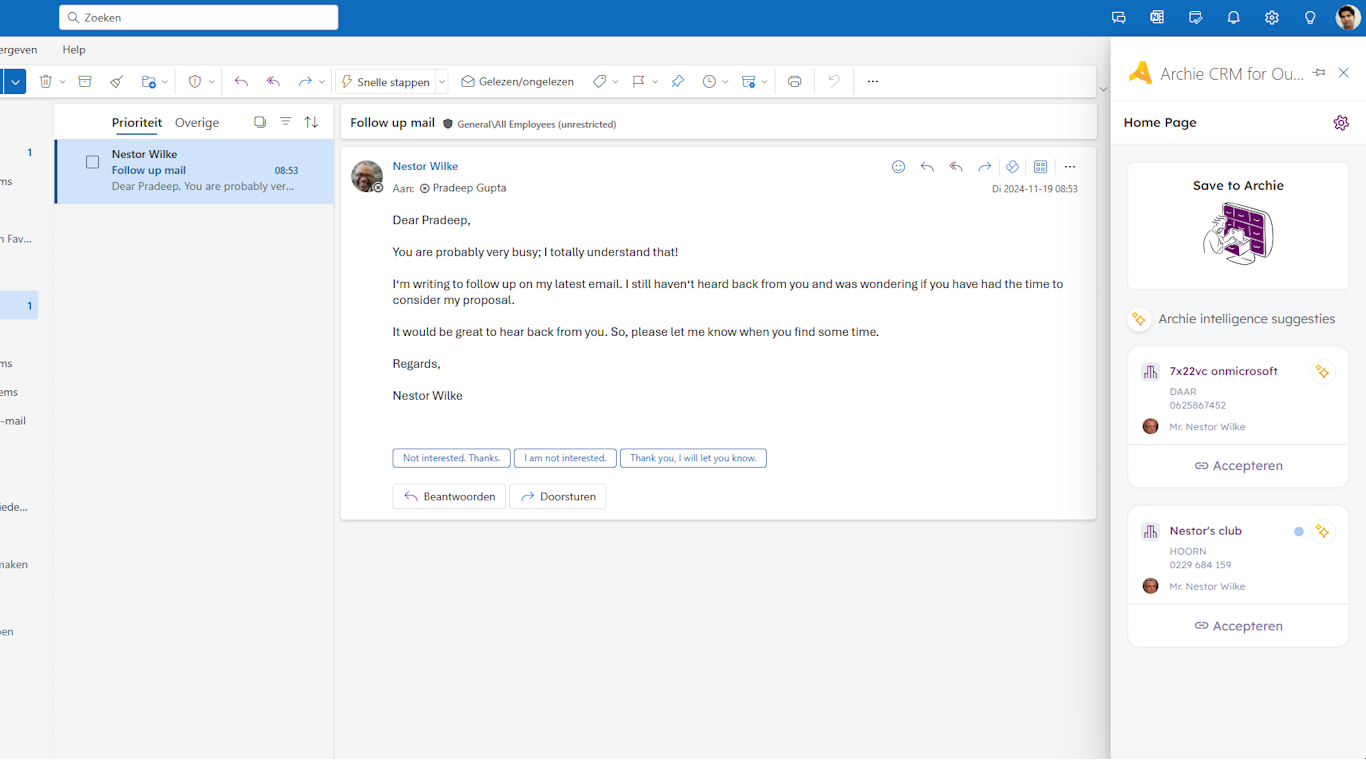Open Outlook settings gear in top bar
This screenshot has width=1366, height=768.
pos(1271,18)
